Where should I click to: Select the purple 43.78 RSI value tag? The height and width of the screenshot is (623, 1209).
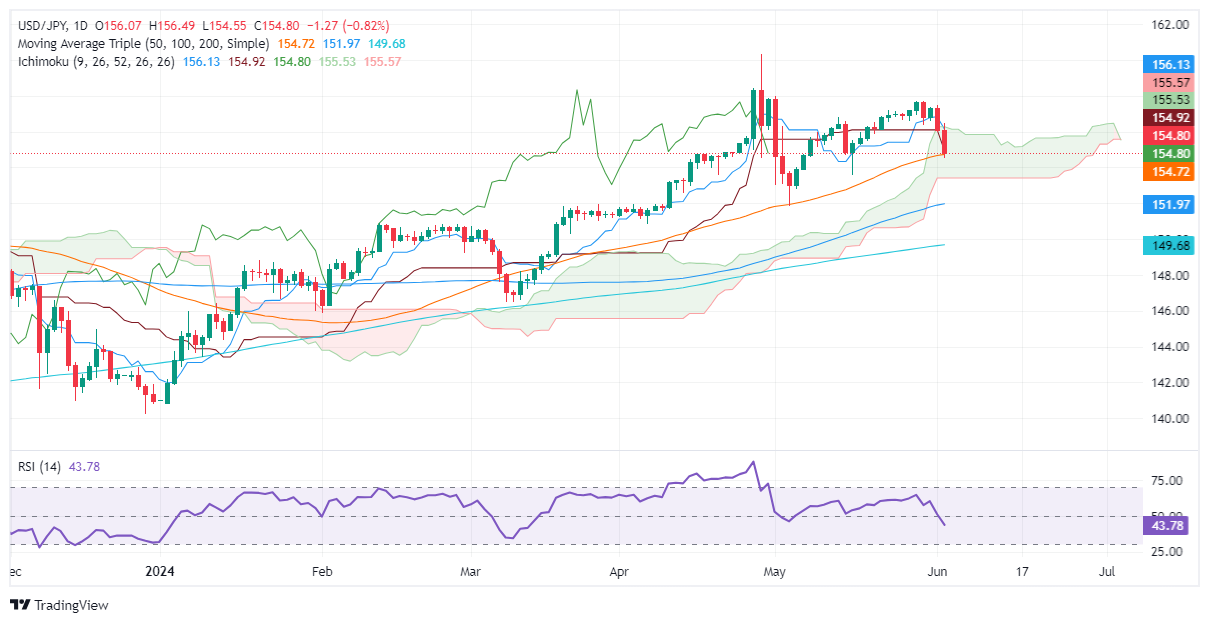pyautogui.click(x=1170, y=524)
